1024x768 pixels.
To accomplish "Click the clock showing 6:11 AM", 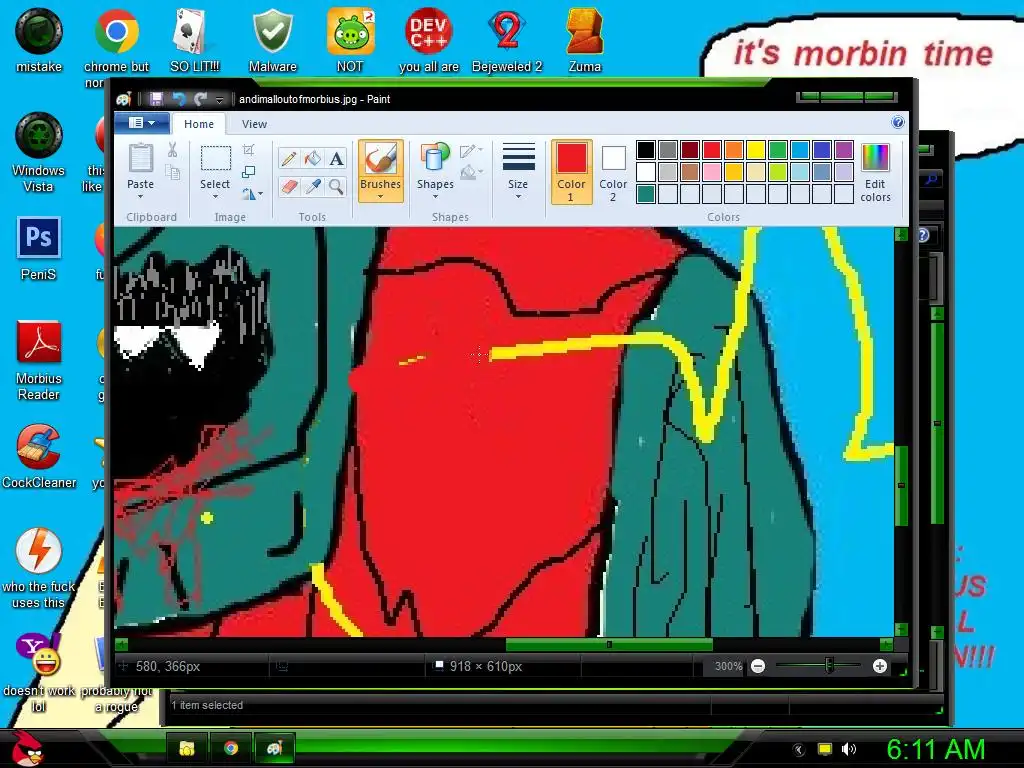I will [935, 749].
